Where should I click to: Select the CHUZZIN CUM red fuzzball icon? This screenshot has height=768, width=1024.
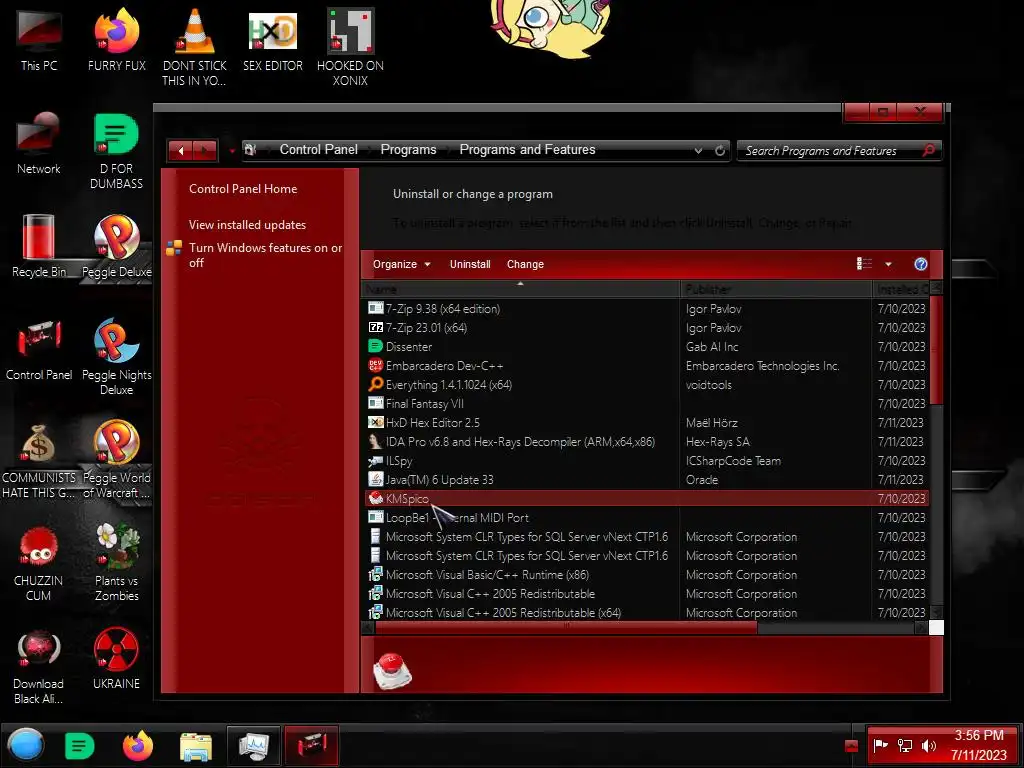click(x=39, y=563)
